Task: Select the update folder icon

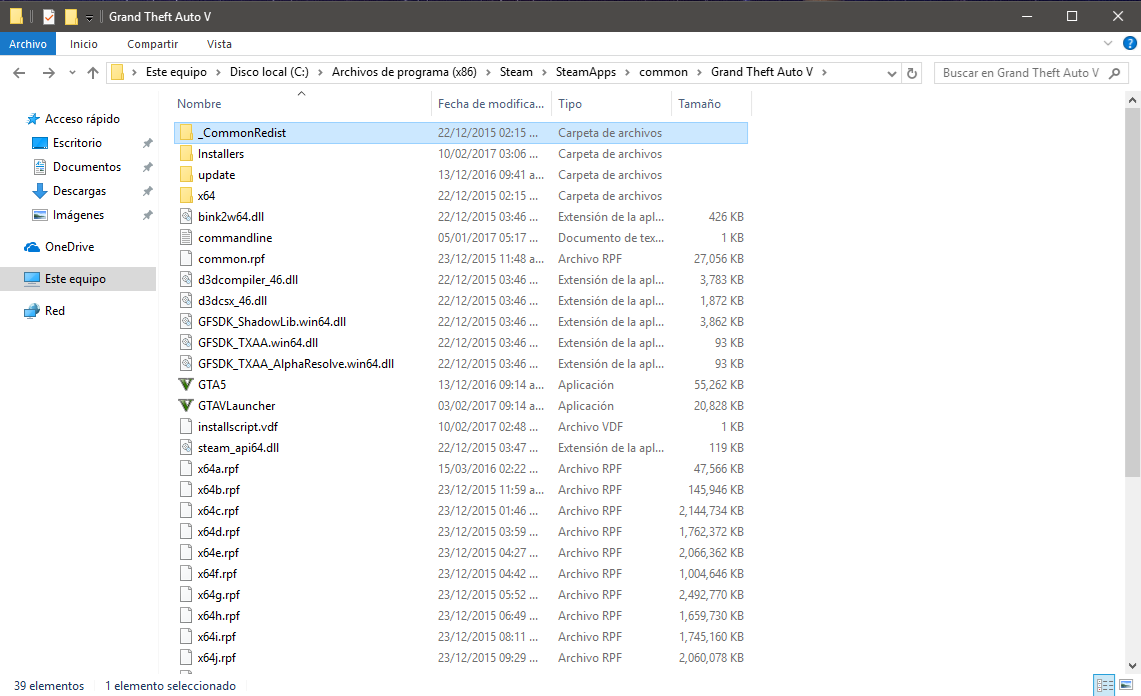Action: coord(186,175)
